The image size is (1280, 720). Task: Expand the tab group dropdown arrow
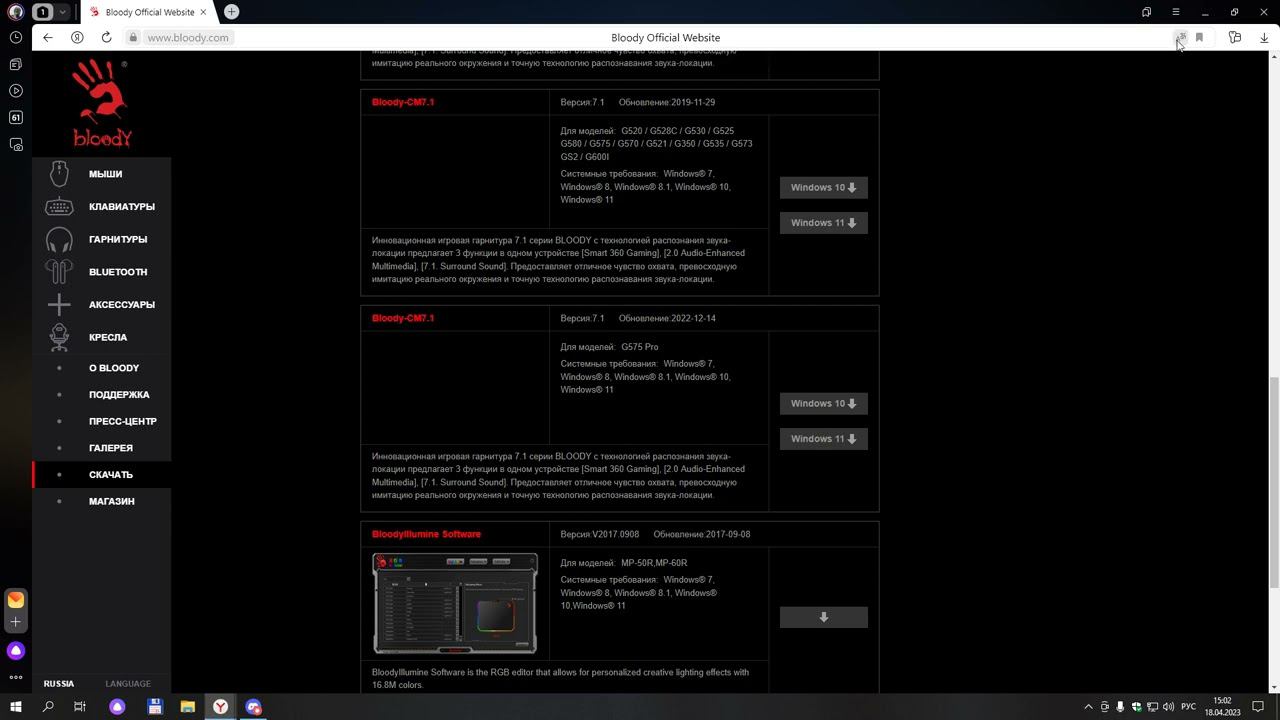62,12
